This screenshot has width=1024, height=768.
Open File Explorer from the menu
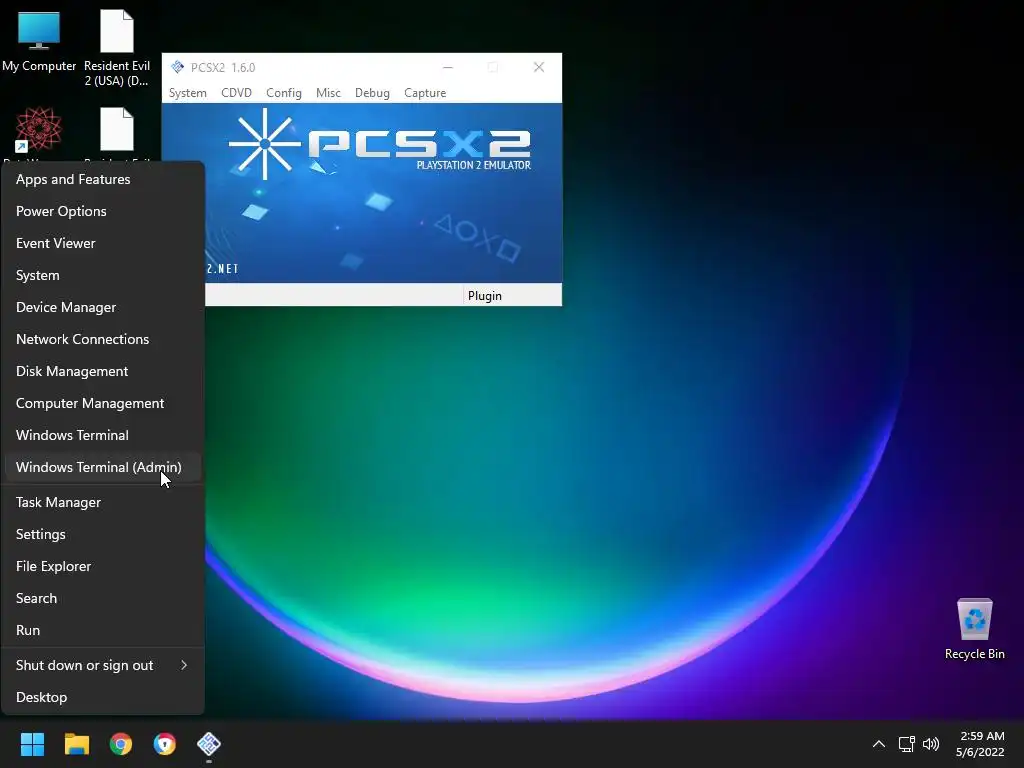click(103, 566)
